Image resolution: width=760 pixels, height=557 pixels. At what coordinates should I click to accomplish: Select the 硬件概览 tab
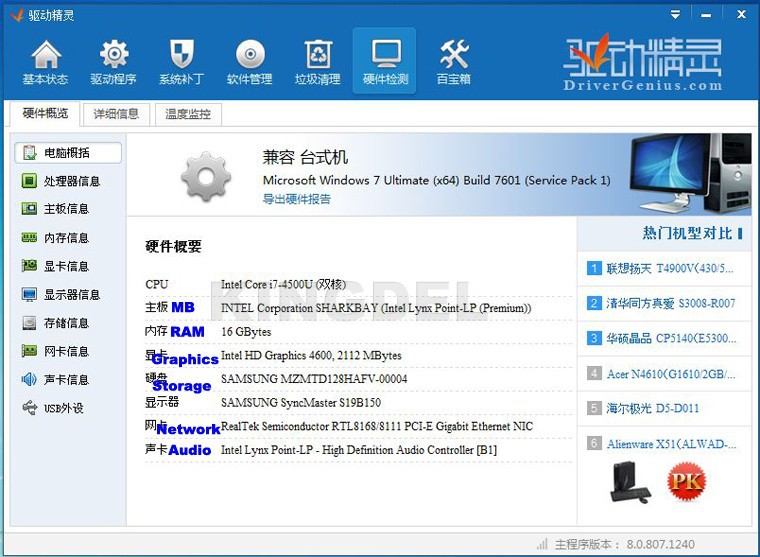pyautogui.click(x=45, y=114)
